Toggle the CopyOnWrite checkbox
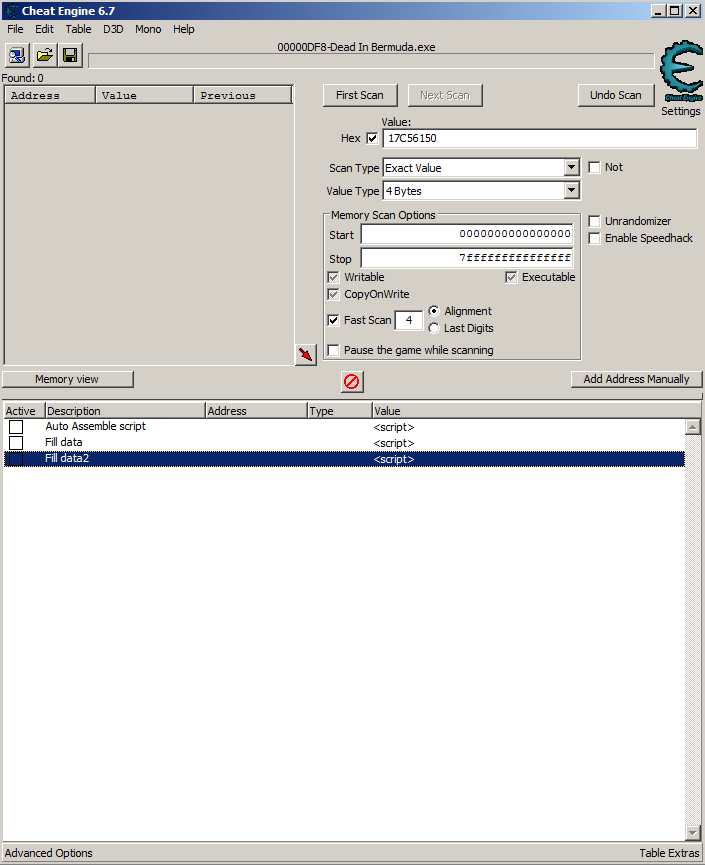 point(333,294)
